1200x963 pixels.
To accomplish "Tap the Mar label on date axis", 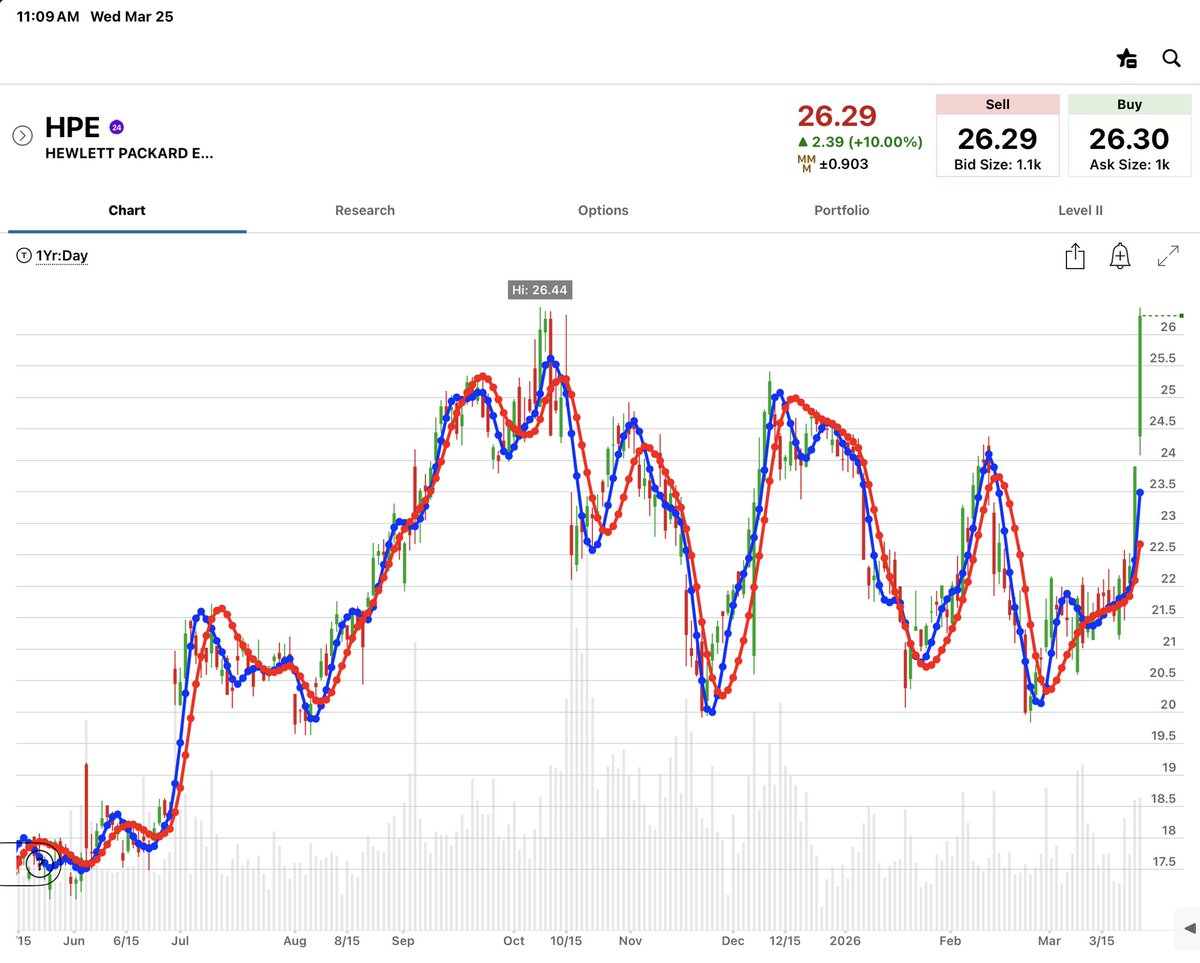I will 1048,941.
